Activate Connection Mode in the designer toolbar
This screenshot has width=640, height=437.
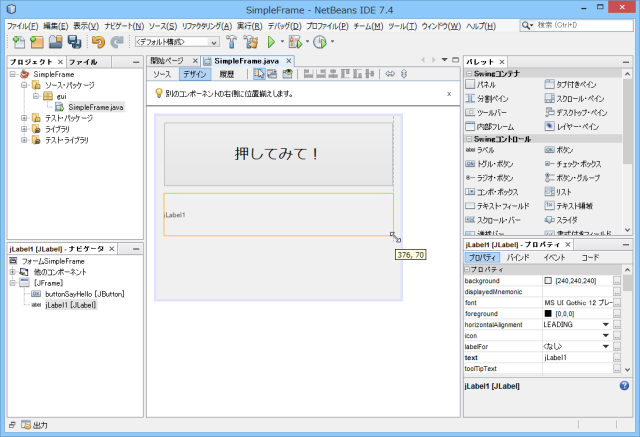(272, 74)
